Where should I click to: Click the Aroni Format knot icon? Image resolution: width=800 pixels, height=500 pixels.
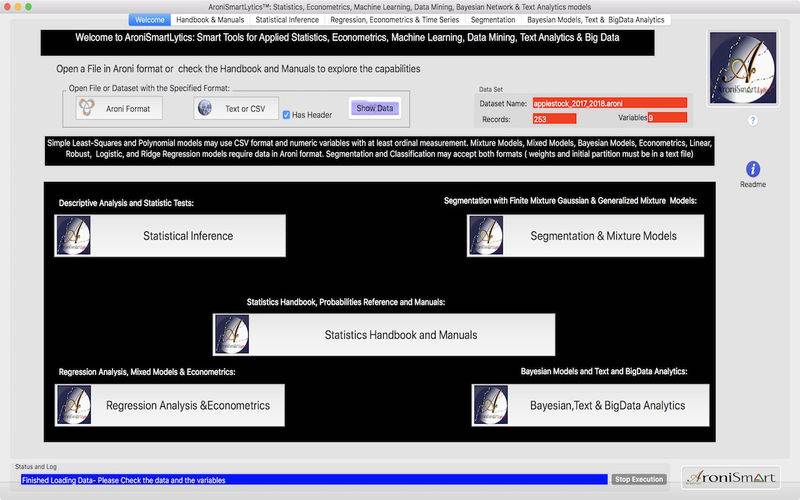[87, 108]
